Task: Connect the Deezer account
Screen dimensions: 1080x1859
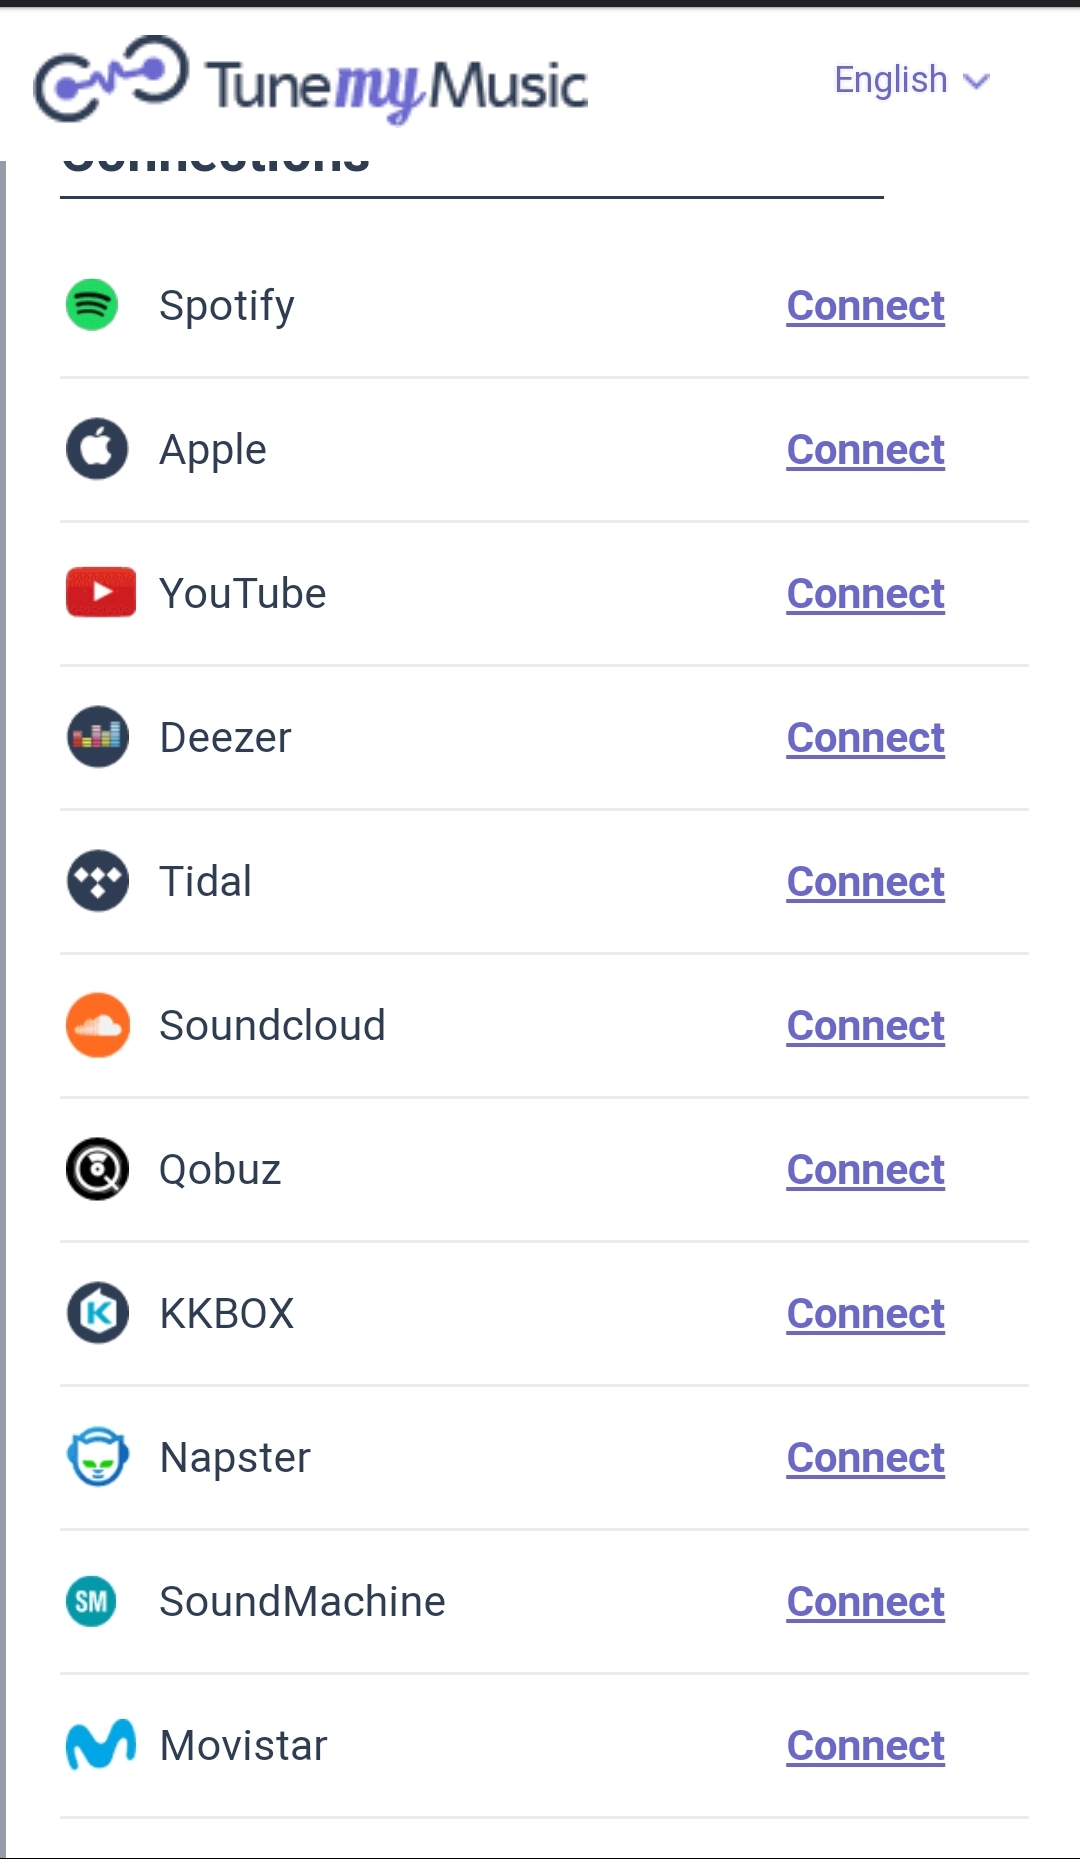Action: (865, 738)
